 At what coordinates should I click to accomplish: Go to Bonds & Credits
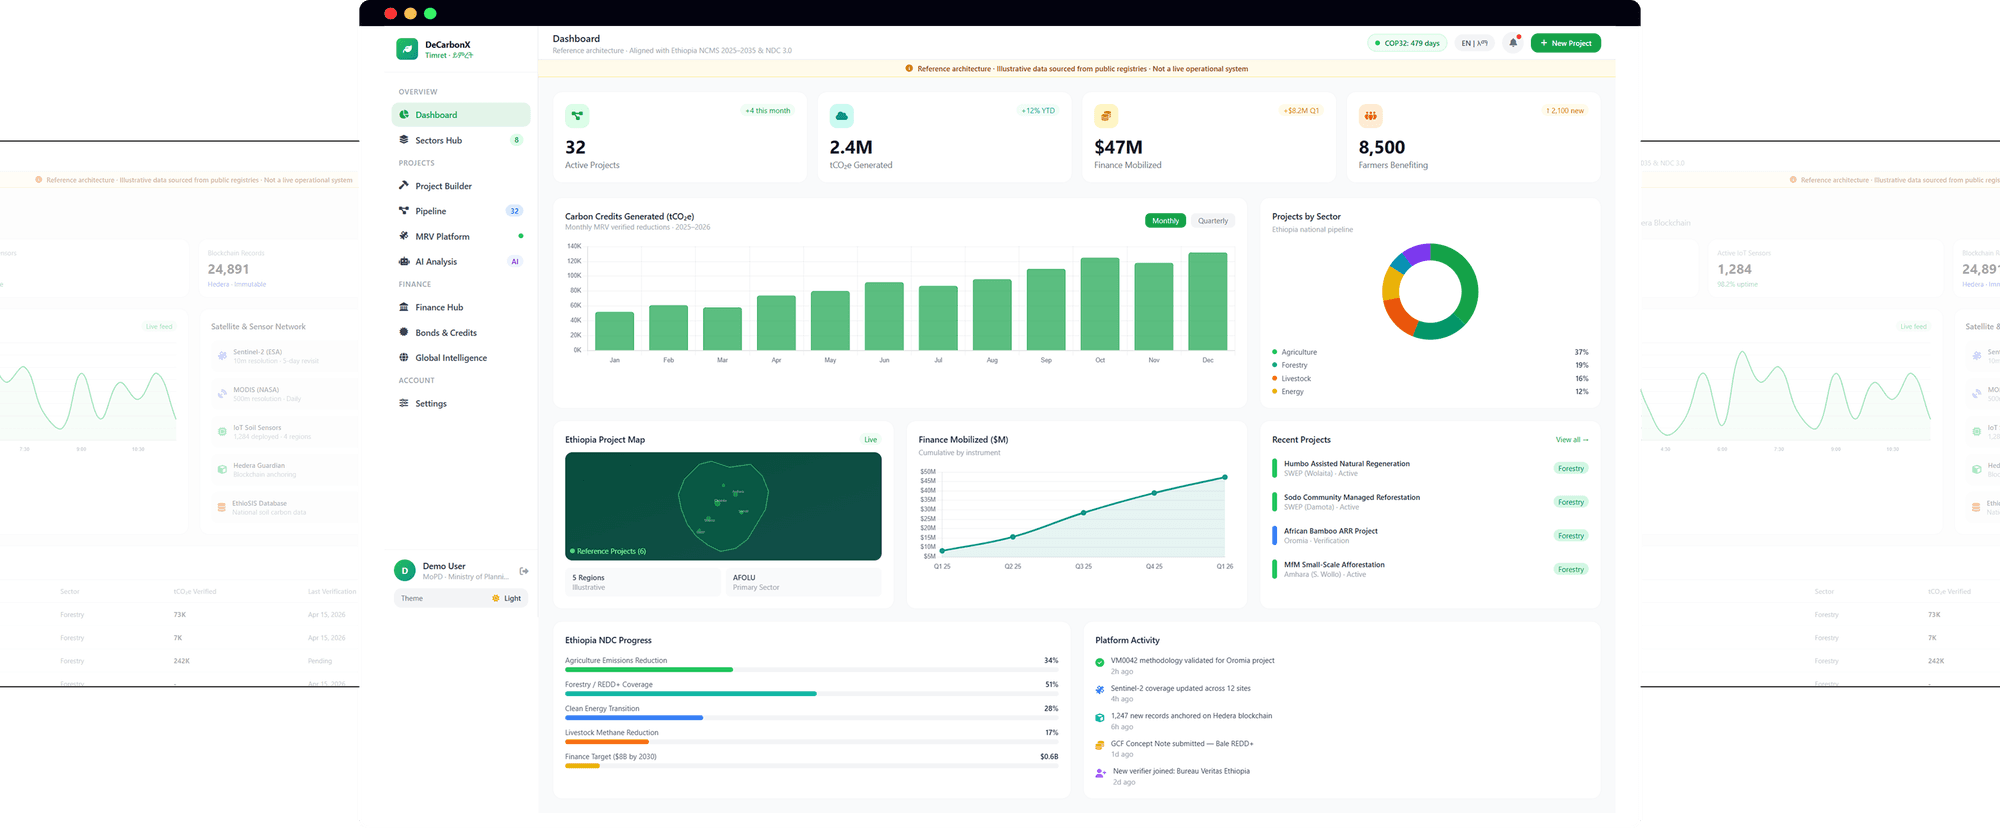(461, 332)
